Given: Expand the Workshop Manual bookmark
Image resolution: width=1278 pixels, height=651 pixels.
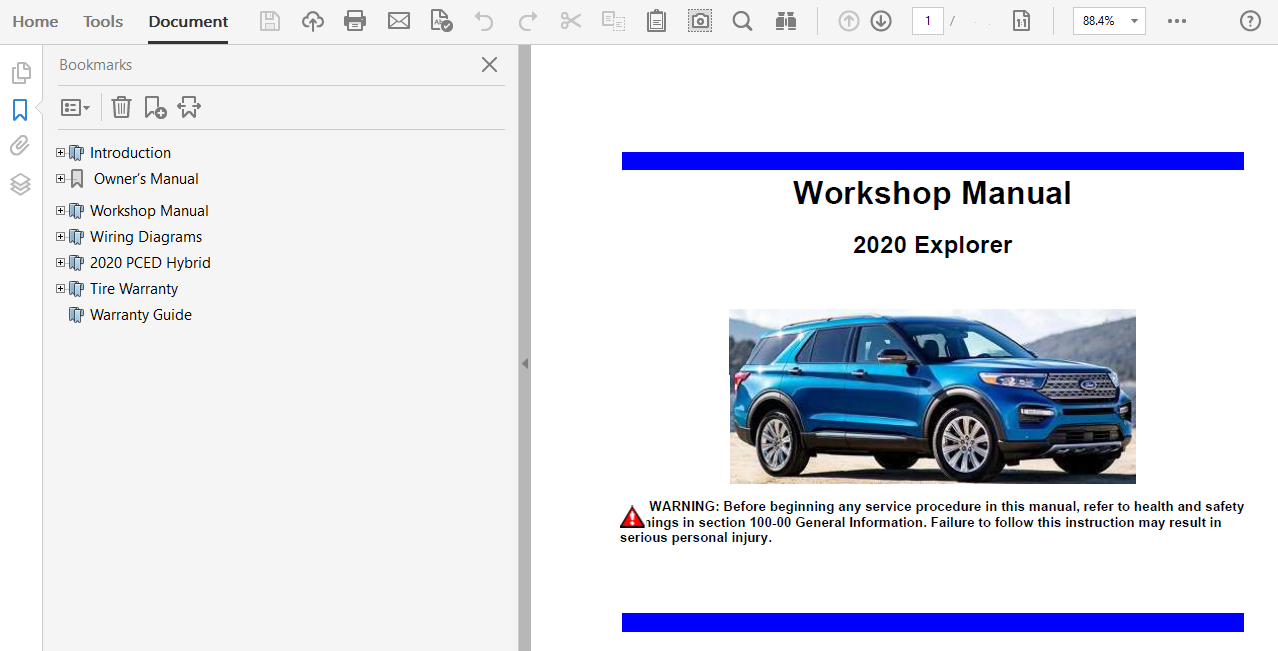Looking at the screenshot, I should 61,211.
